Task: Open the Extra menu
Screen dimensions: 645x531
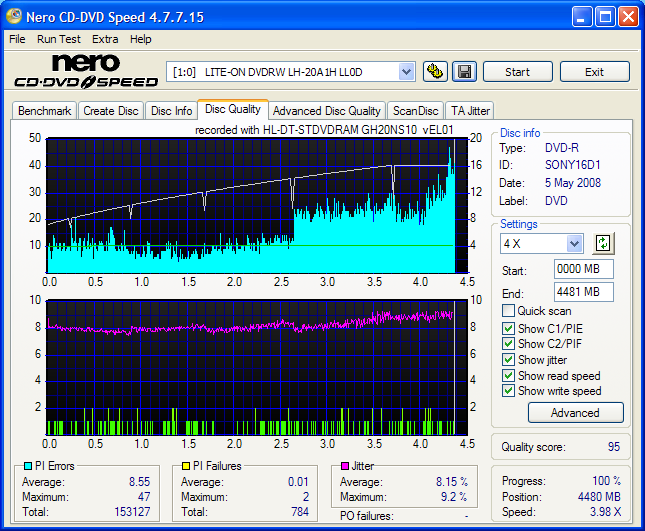Action: pyautogui.click(x=105, y=39)
